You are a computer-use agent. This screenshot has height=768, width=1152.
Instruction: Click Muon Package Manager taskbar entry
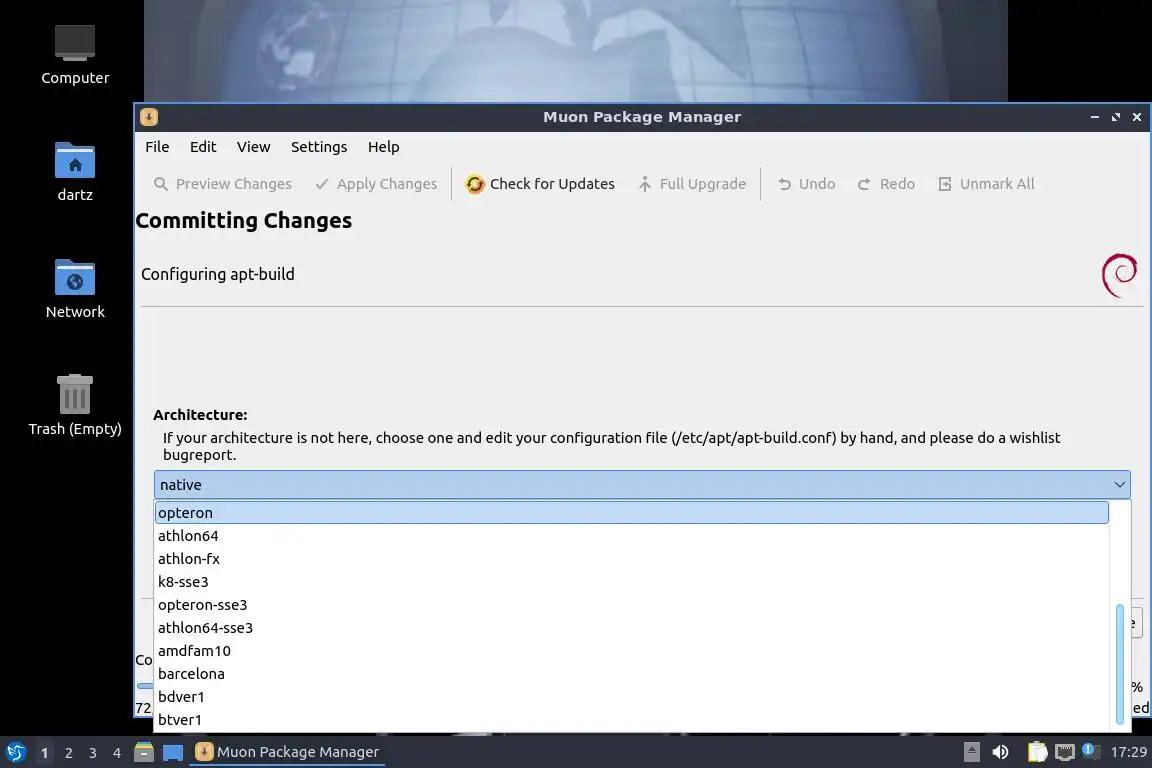click(287, 752)
